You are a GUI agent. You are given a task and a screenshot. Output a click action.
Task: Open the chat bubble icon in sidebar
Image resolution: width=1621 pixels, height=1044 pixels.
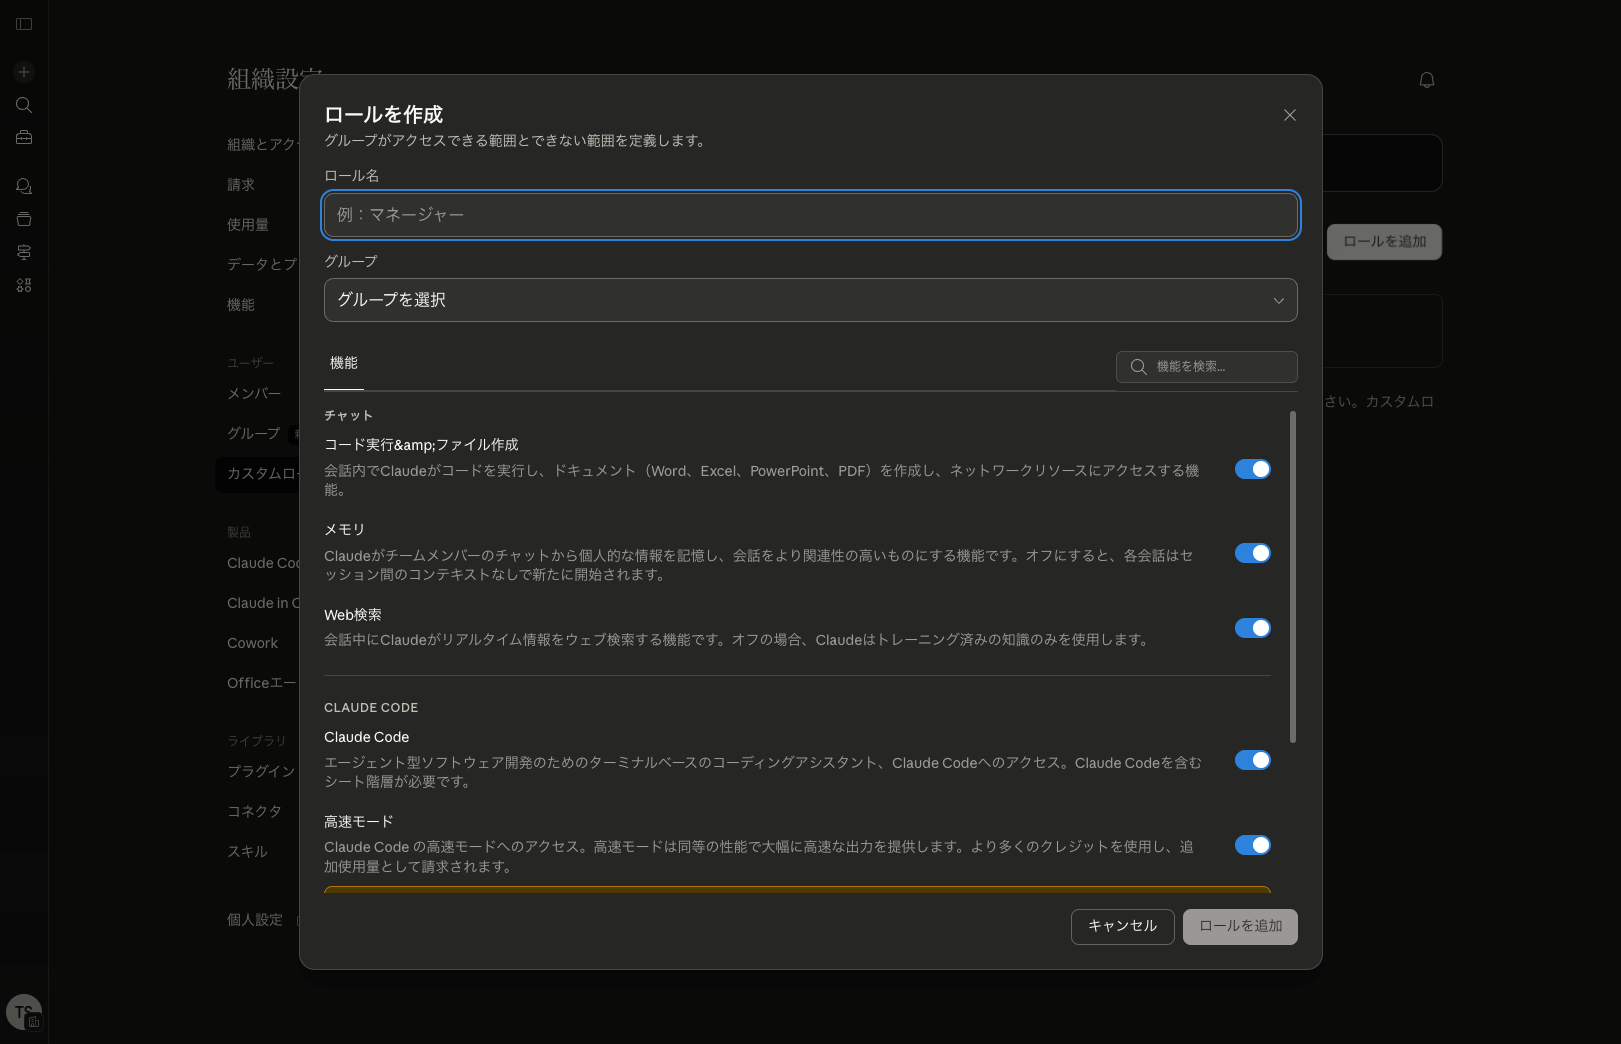click(23, 186)
